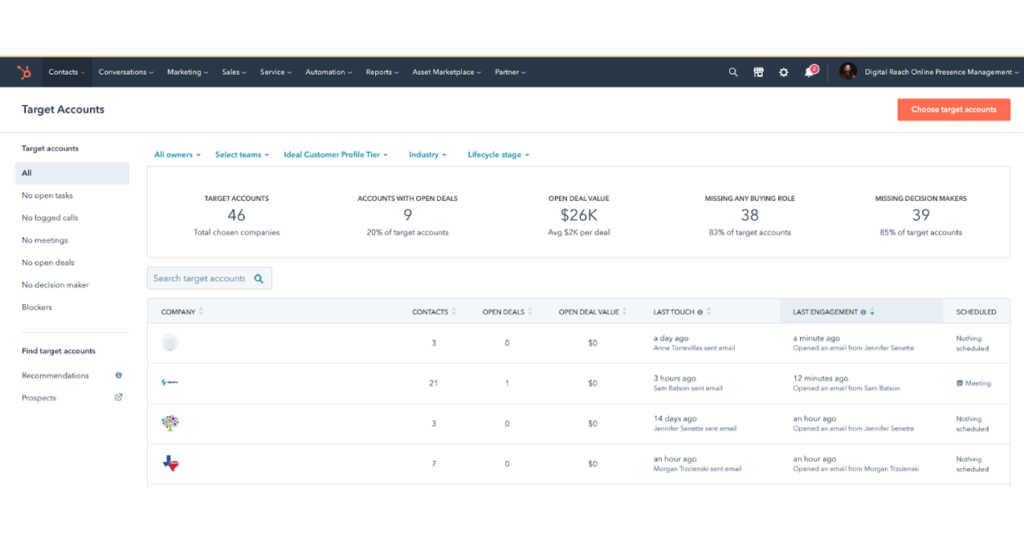The height and width of the screenshot is (542, 1024).
Task: Select the No meetings view
Action: [x=44, y=240]
